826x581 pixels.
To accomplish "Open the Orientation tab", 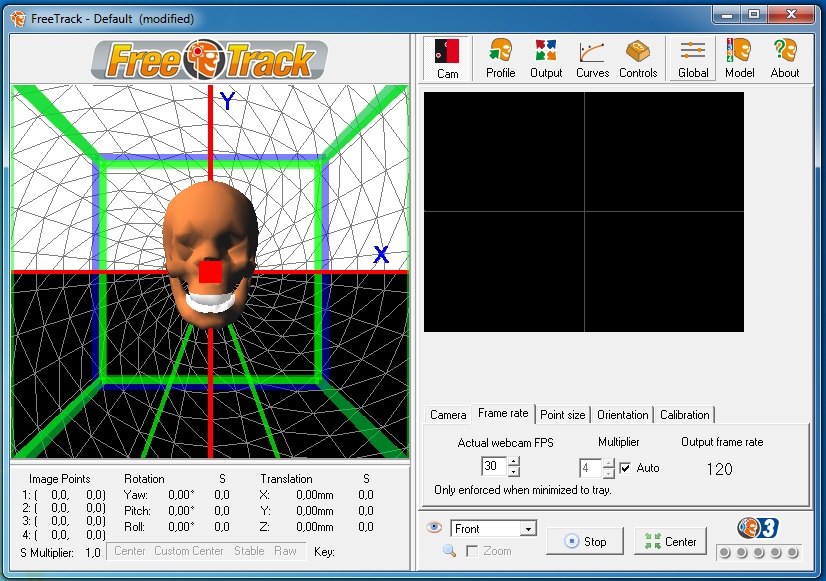I will 623,415.
